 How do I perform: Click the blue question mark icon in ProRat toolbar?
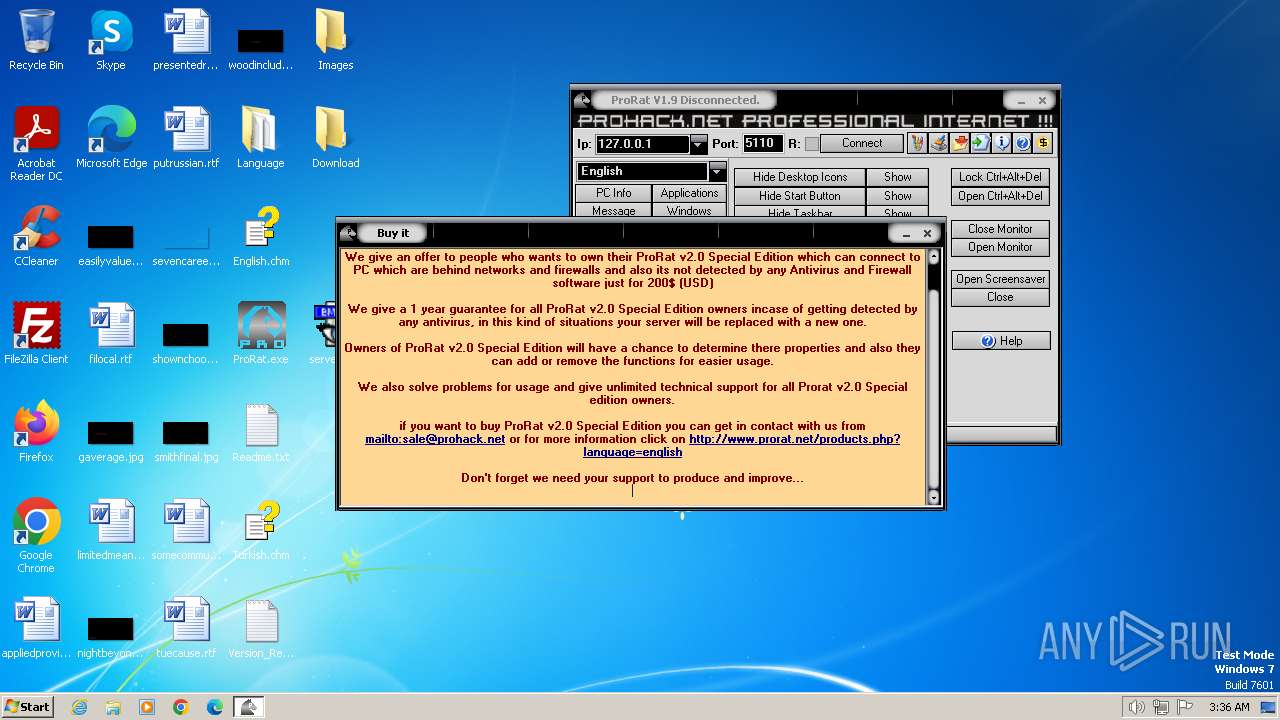(x=1022, y=144)
